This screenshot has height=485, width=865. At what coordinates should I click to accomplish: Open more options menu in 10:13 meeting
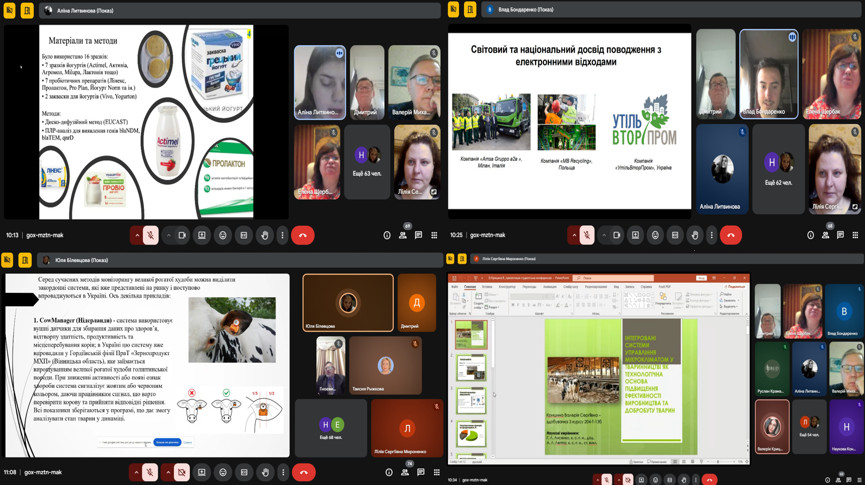[282, 236]
